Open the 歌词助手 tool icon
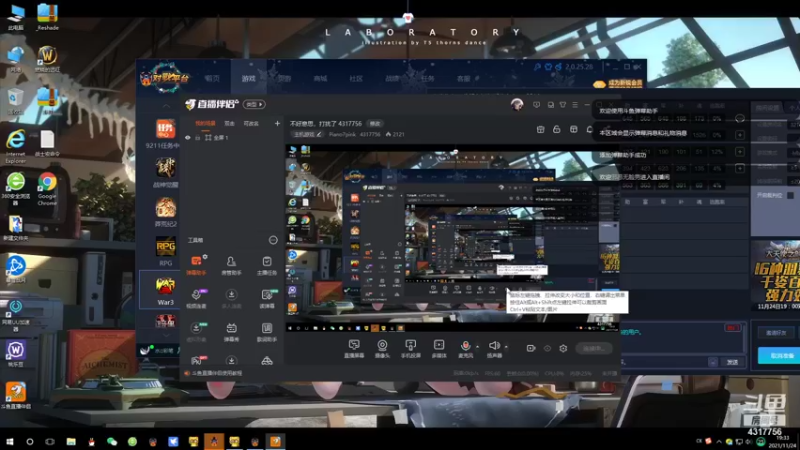Screen dimensions: 800x450 click(267, 332)
